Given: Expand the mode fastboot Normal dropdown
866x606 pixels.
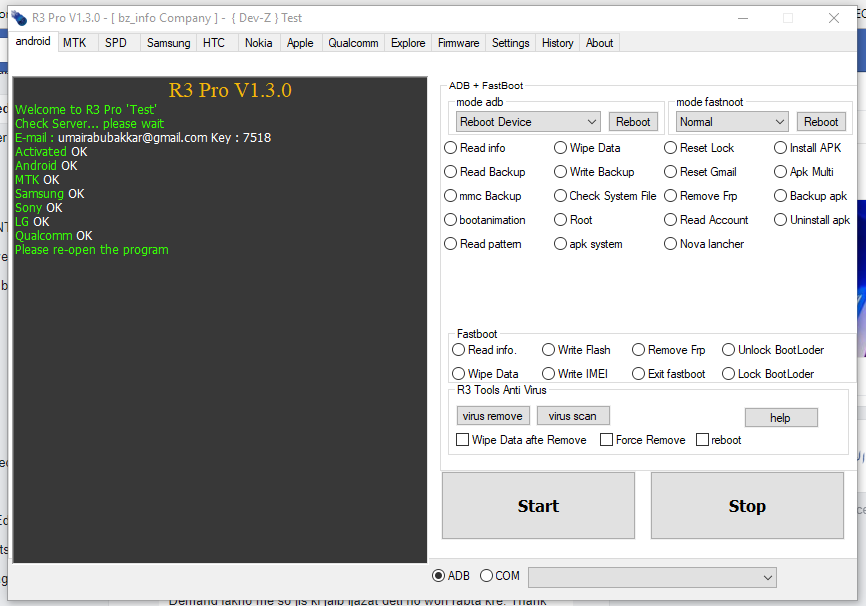Looking at the screenshot, I should tap(732, 122).
